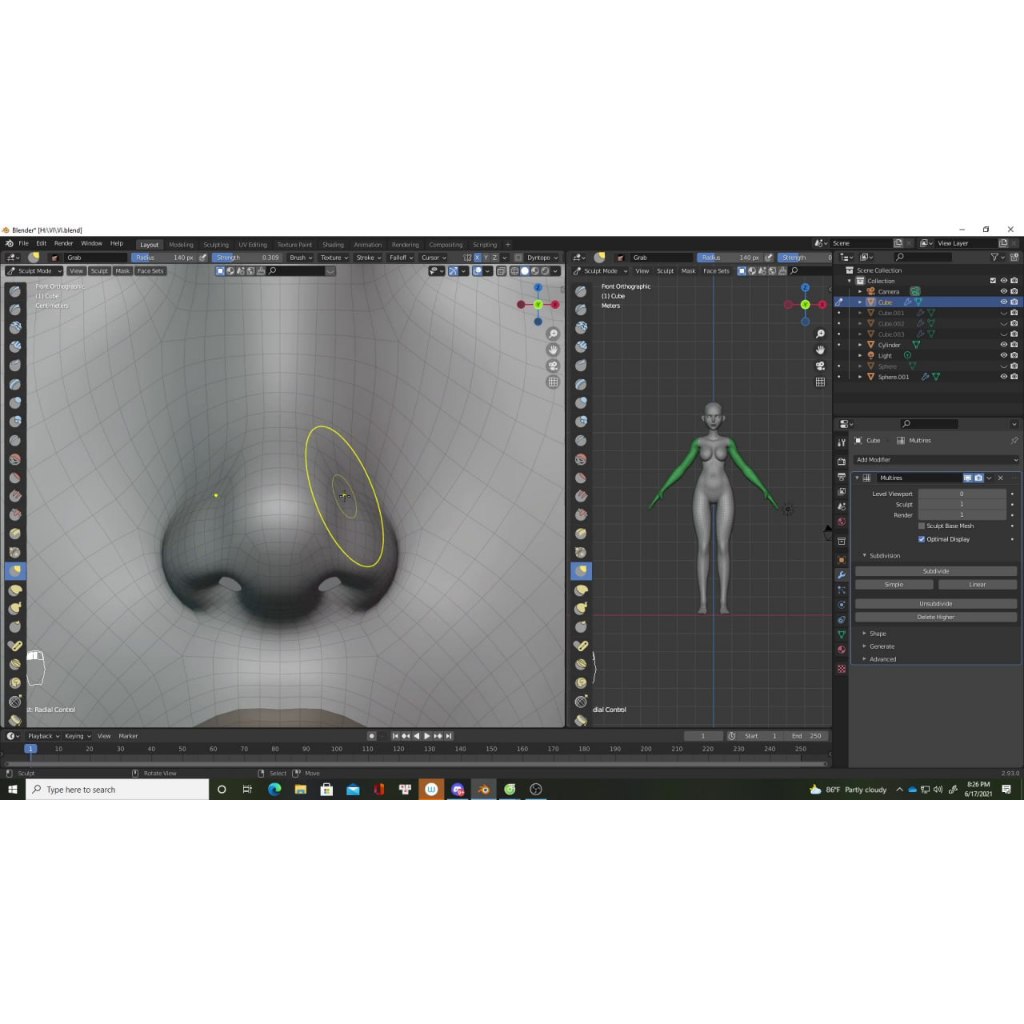
Task: Open the Output Properties printer icon tab
Action: coord(842,477)
